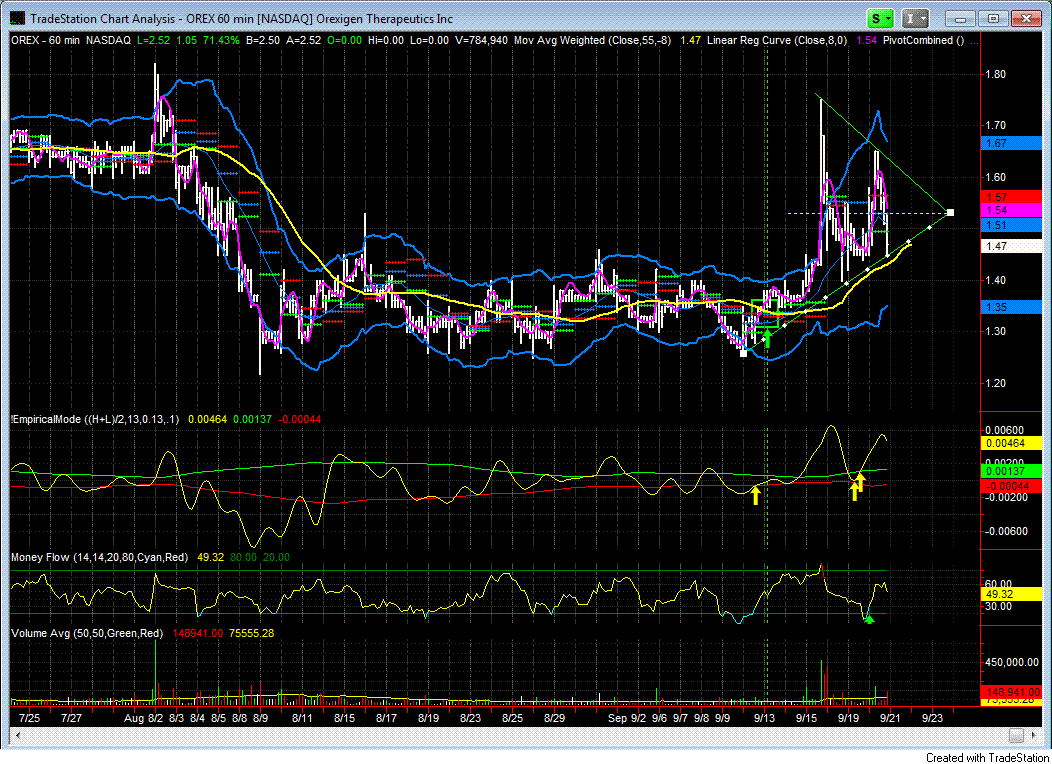The image size is (1052, 764).
Task: Click the blue 1.67 price tag on axis
Action: [1010, 143]
